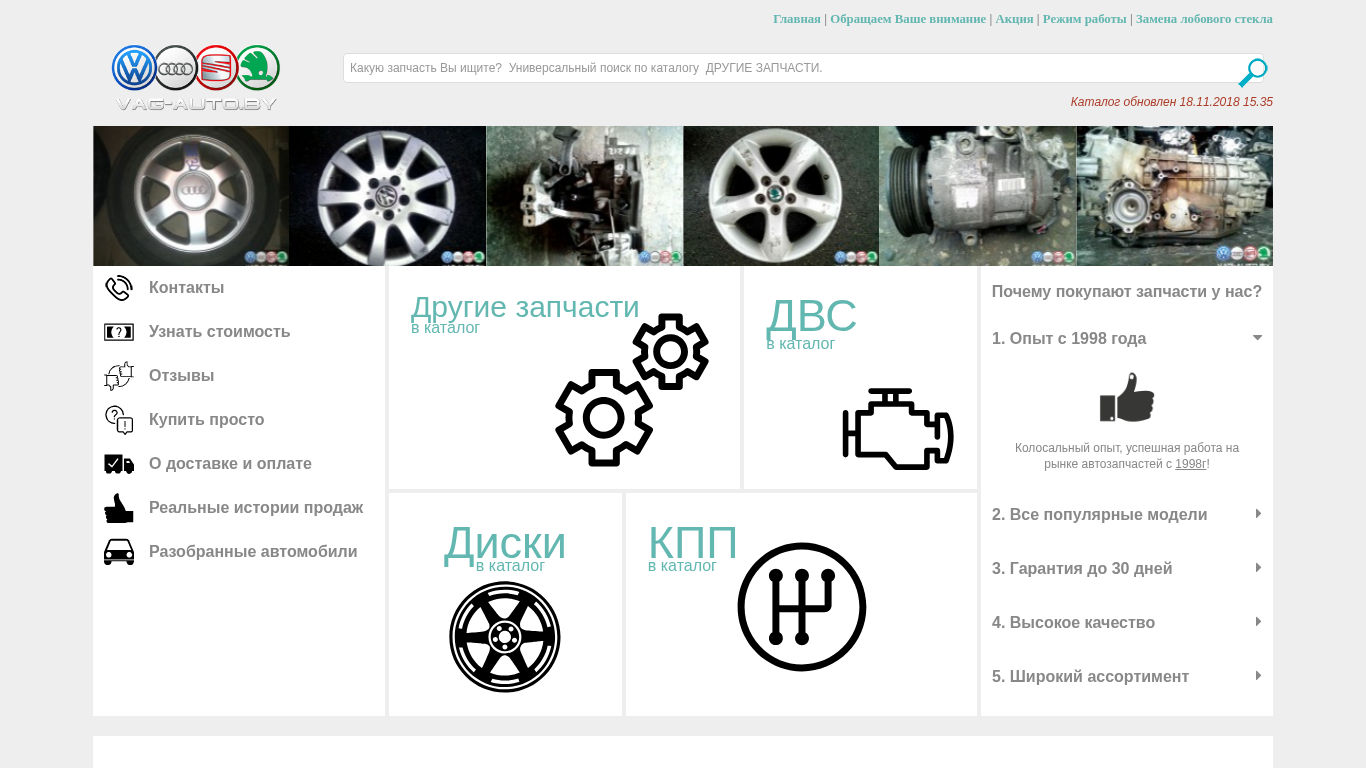Click the compressor banner photo
Image resolution: width=1366 pixels, height=768 pixels.
point(978,196)
